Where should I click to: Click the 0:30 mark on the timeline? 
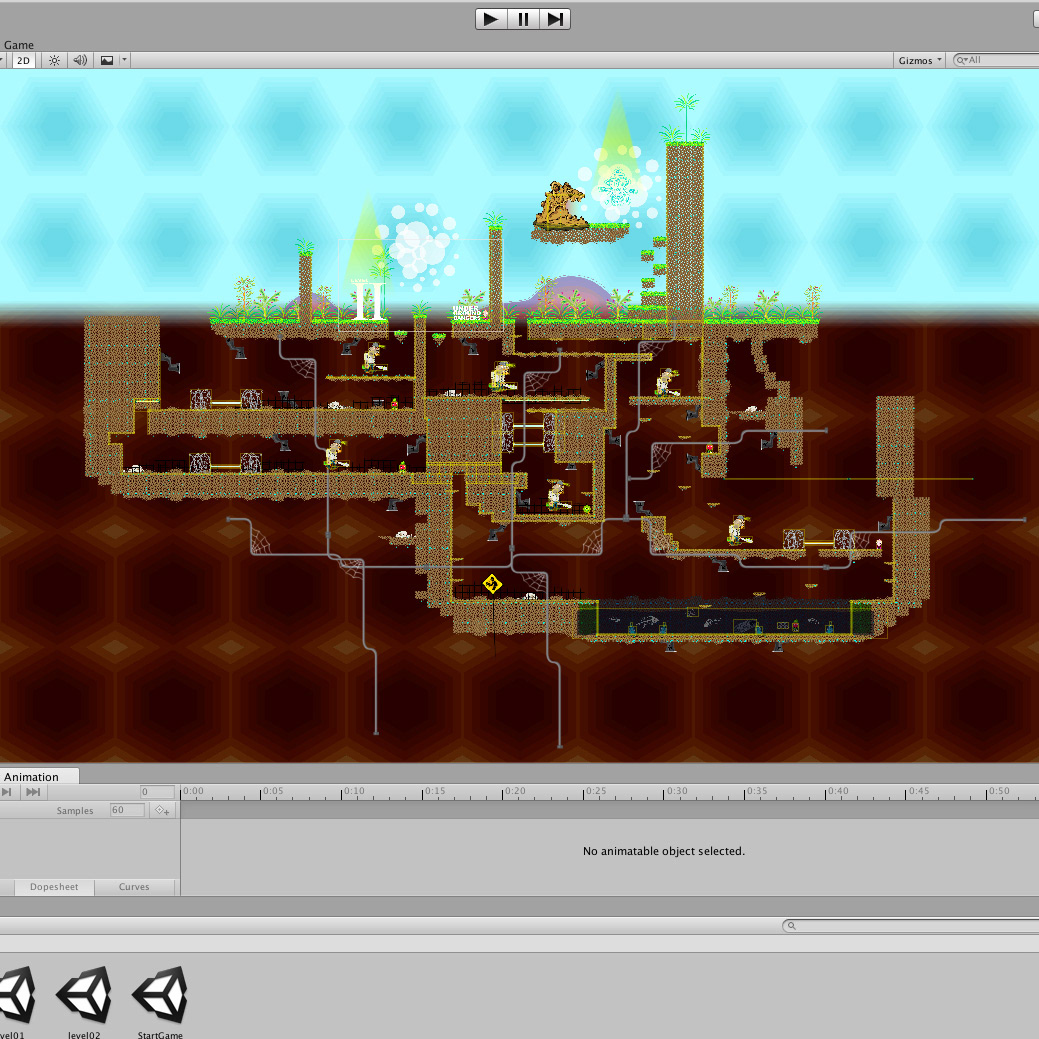point(677,791)
